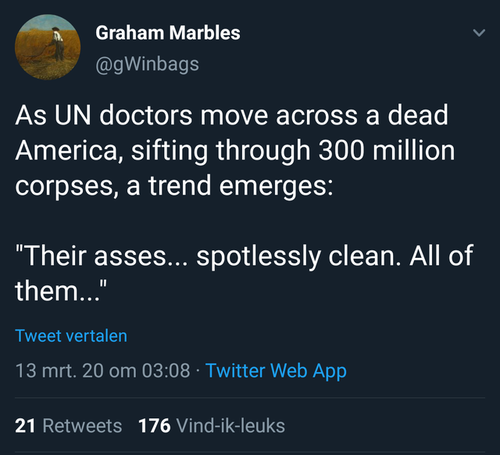
Task: Open the Graham Marbles display name
Action: (x=168, y=33)
